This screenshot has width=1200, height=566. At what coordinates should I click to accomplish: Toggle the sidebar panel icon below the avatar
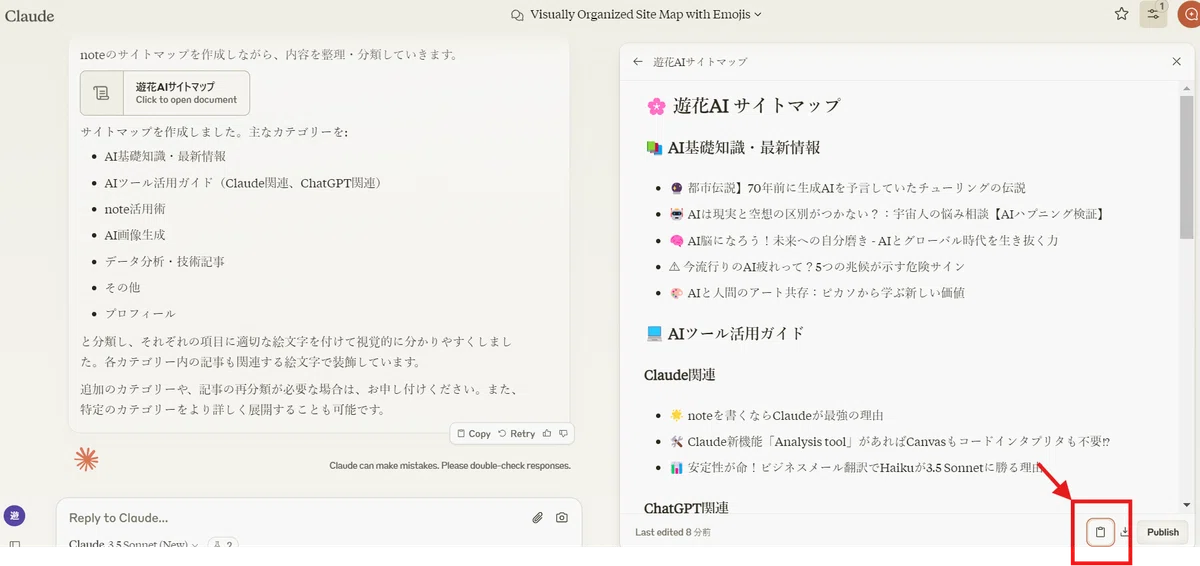tap(14, 546)
